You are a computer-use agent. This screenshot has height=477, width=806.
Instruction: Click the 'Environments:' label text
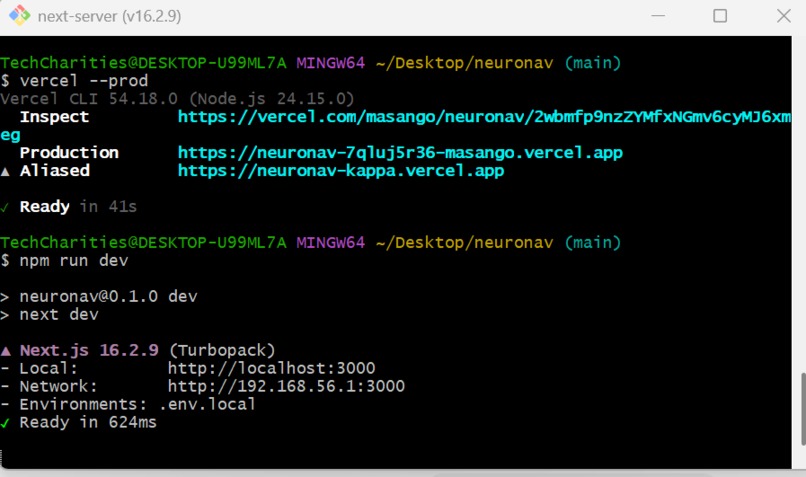coord(83,405)
